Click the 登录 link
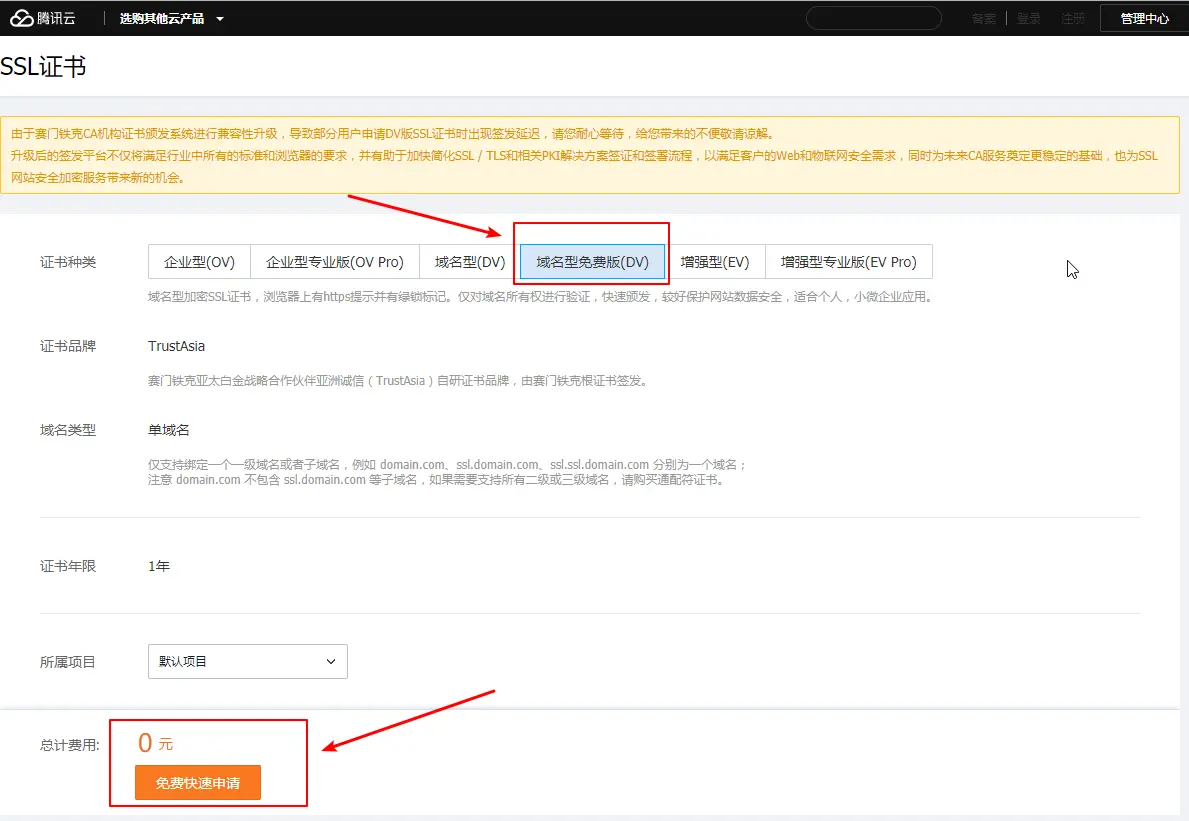This screenshot has height=821, width=1189. (1028, 18)
